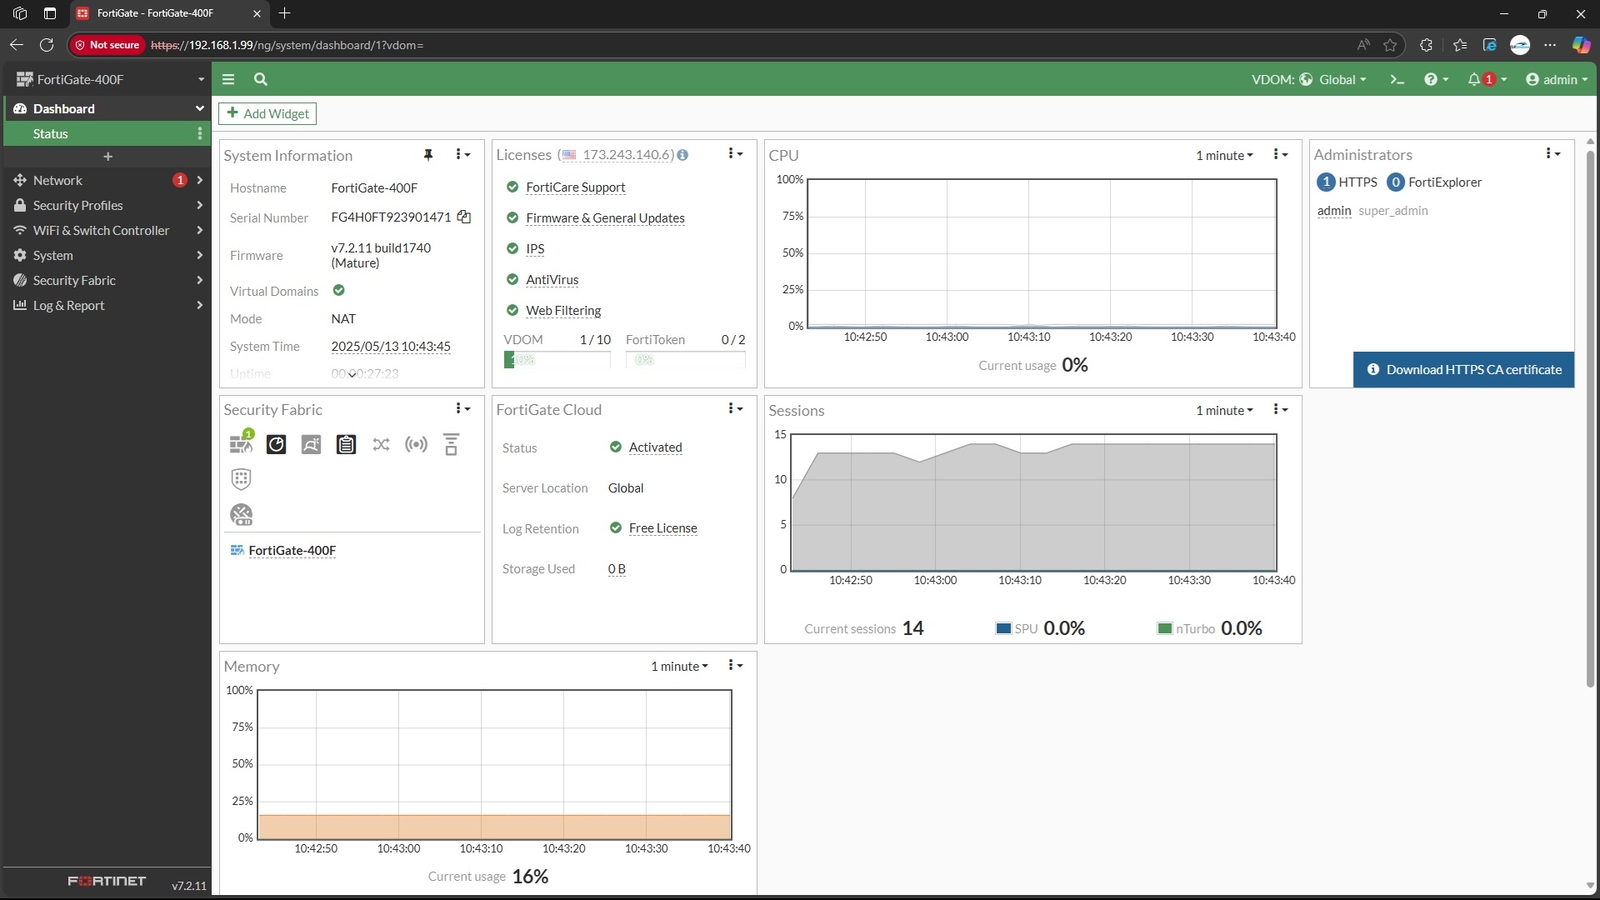The width and height of the screenshot is (1600, 900).
Task: Click the Add Widget button
Action: 268,114
